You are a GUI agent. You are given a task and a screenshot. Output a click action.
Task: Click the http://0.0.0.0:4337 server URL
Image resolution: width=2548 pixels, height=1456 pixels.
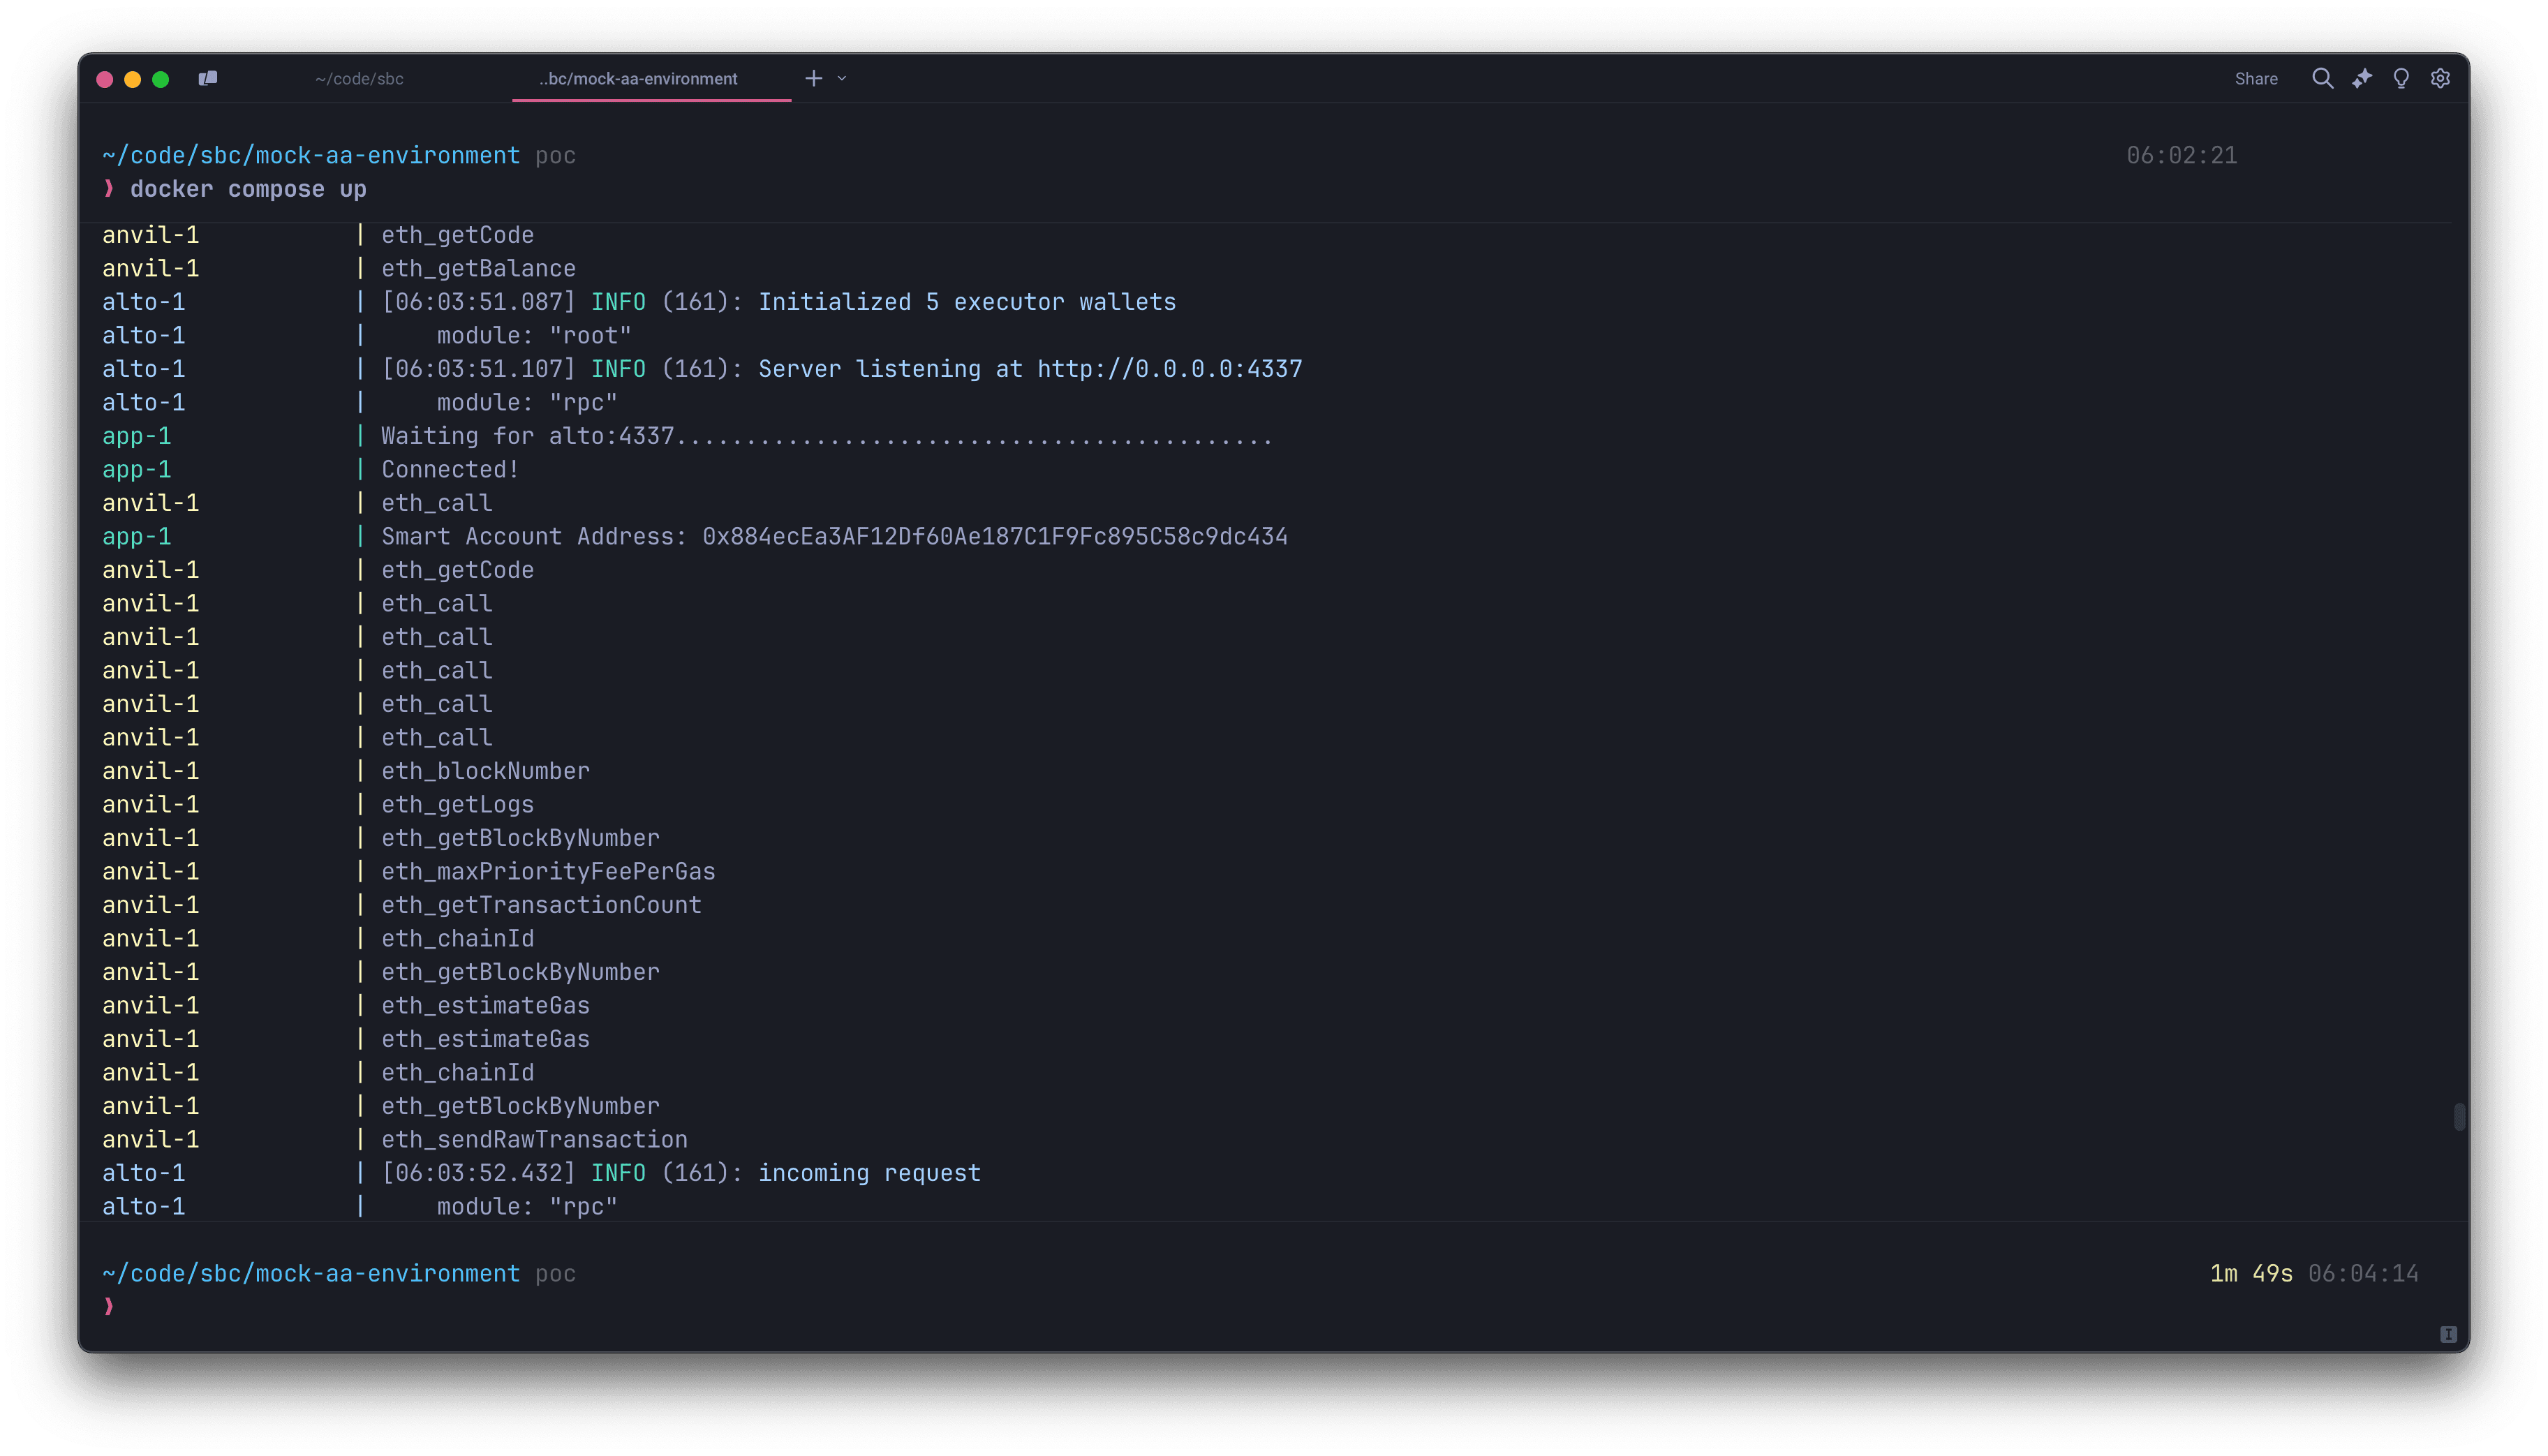[1170, 369]
